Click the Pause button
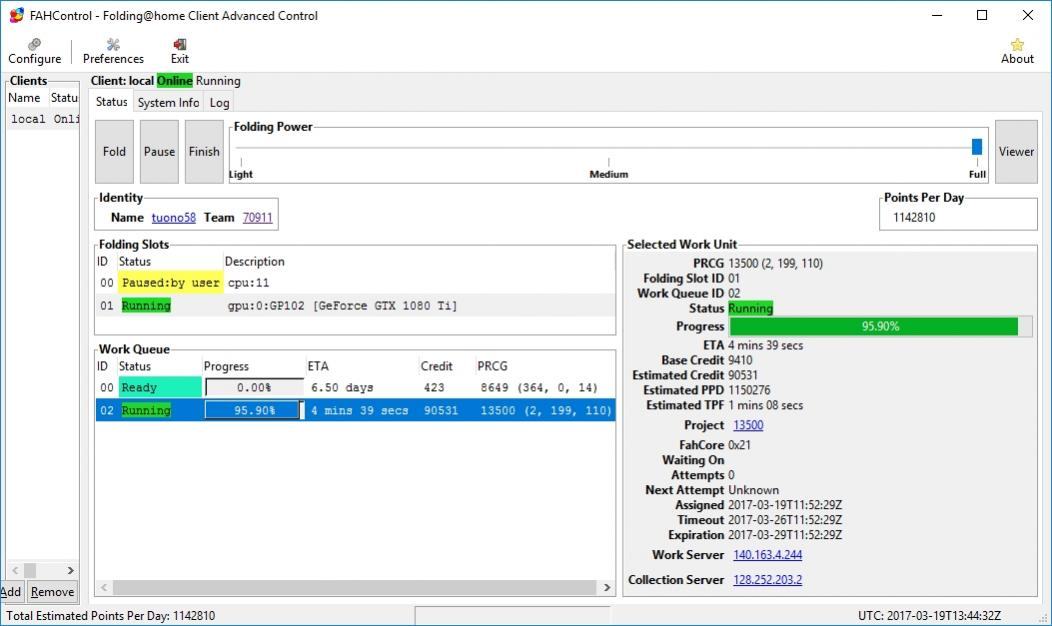1052x626 pixels. click(x=159, y=152)
